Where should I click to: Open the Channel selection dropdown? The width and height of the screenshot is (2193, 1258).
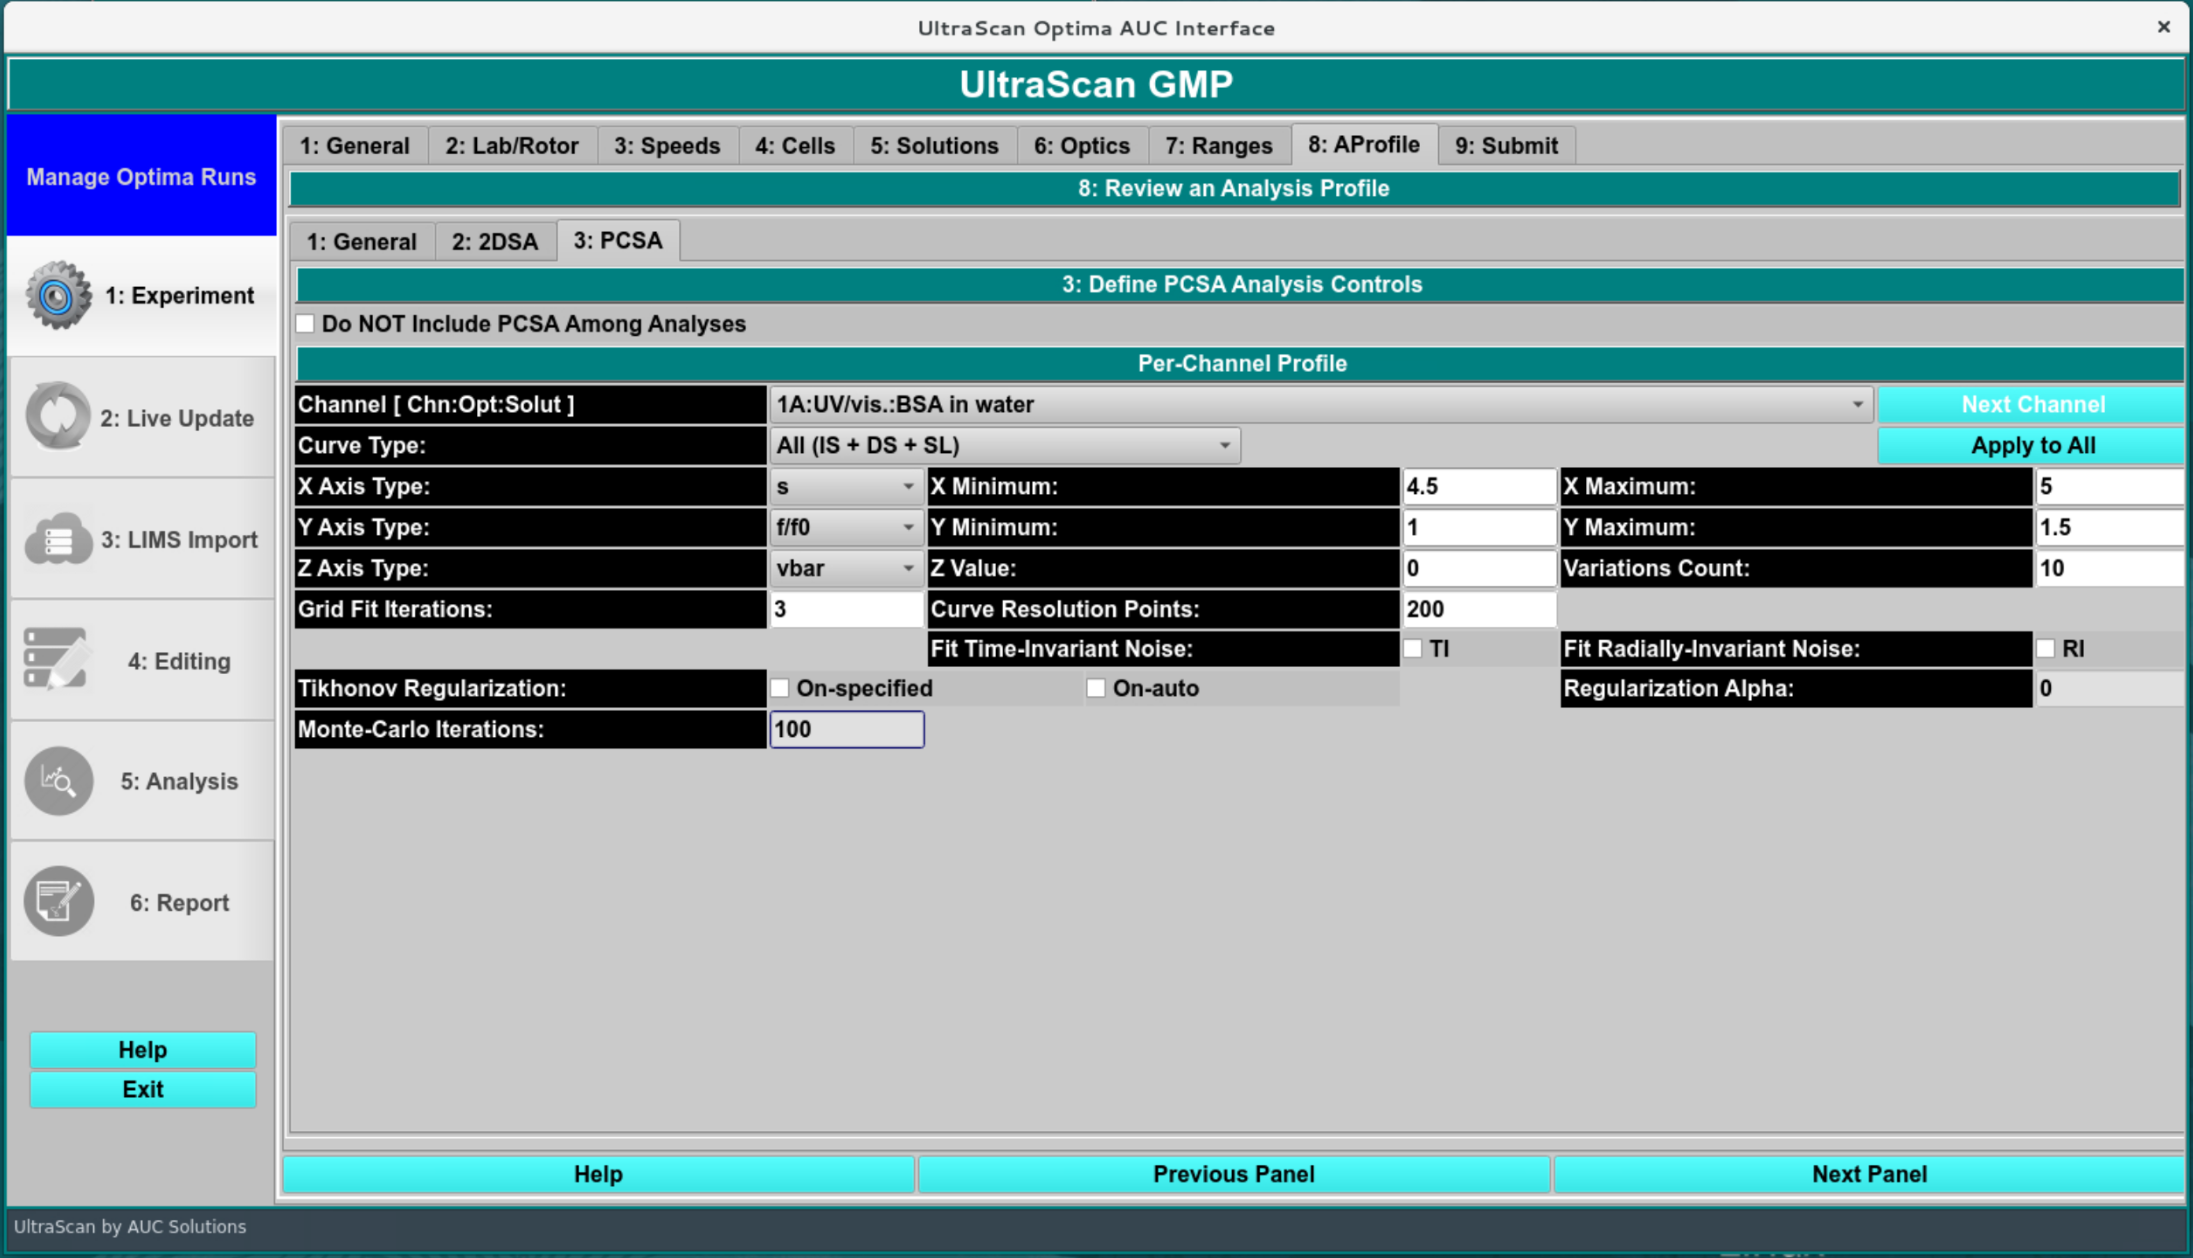tap(1320, 405)
